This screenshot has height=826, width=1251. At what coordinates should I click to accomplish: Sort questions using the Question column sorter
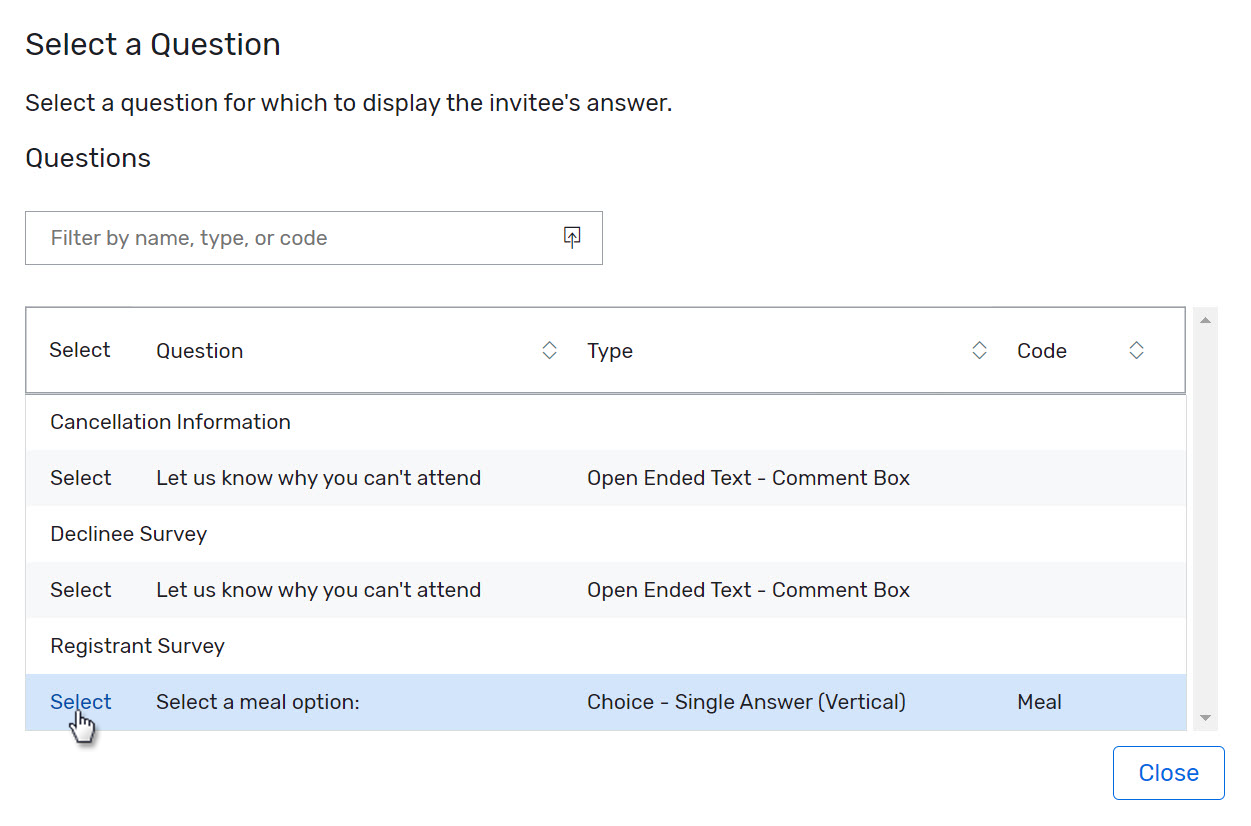coord(550,350)
